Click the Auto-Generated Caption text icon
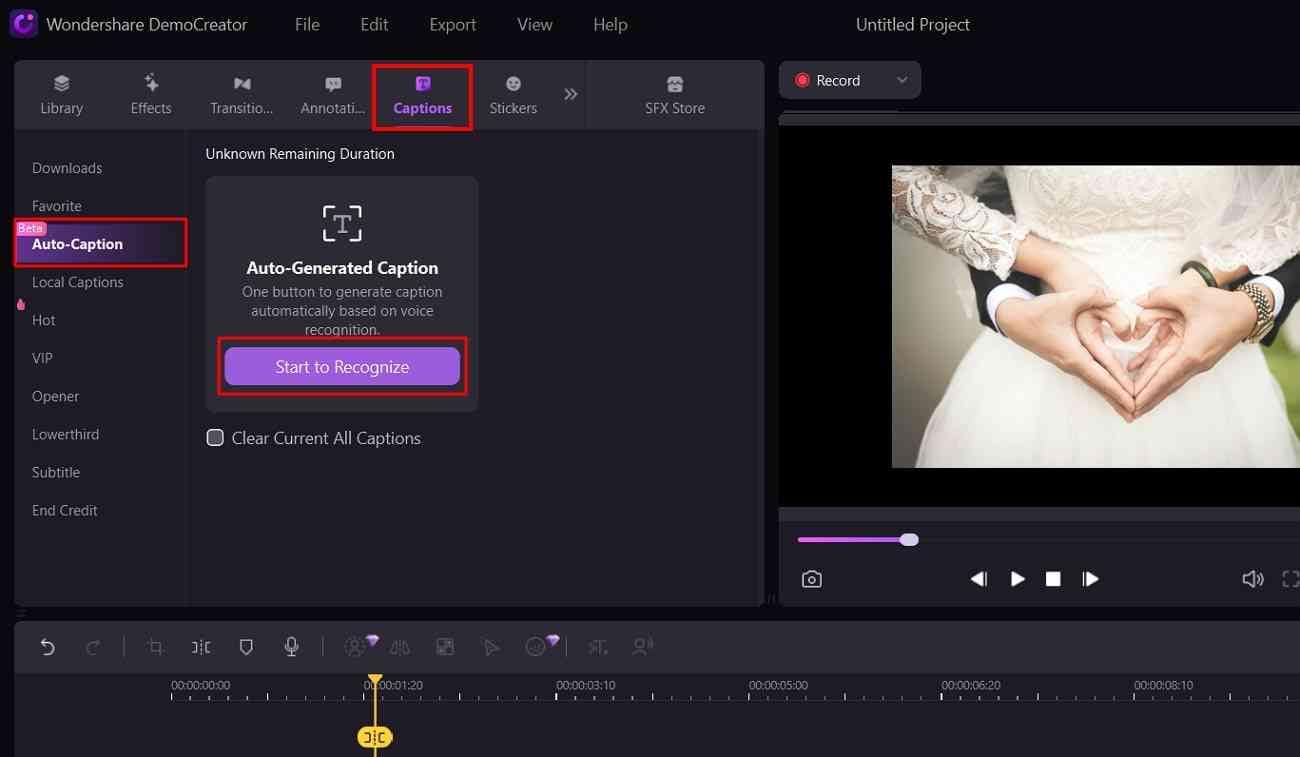Viewport: 1300px width, 757px height. tap(342, 223)
